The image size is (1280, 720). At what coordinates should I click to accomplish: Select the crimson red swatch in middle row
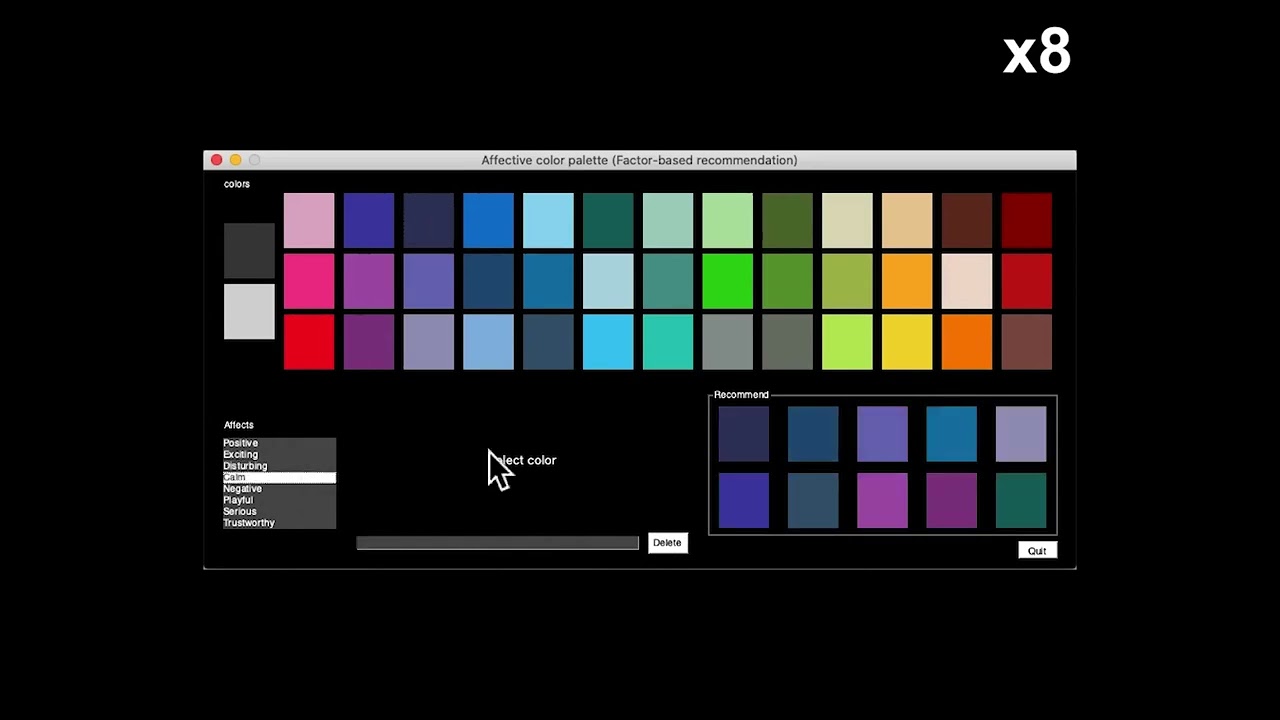1027,281
